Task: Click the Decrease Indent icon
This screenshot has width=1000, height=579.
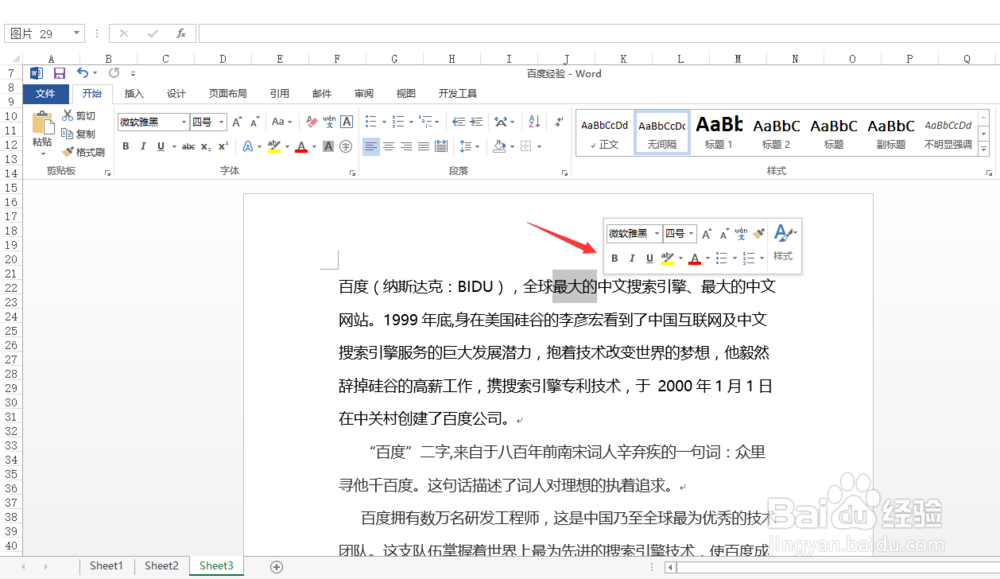Action: [458, 121]
